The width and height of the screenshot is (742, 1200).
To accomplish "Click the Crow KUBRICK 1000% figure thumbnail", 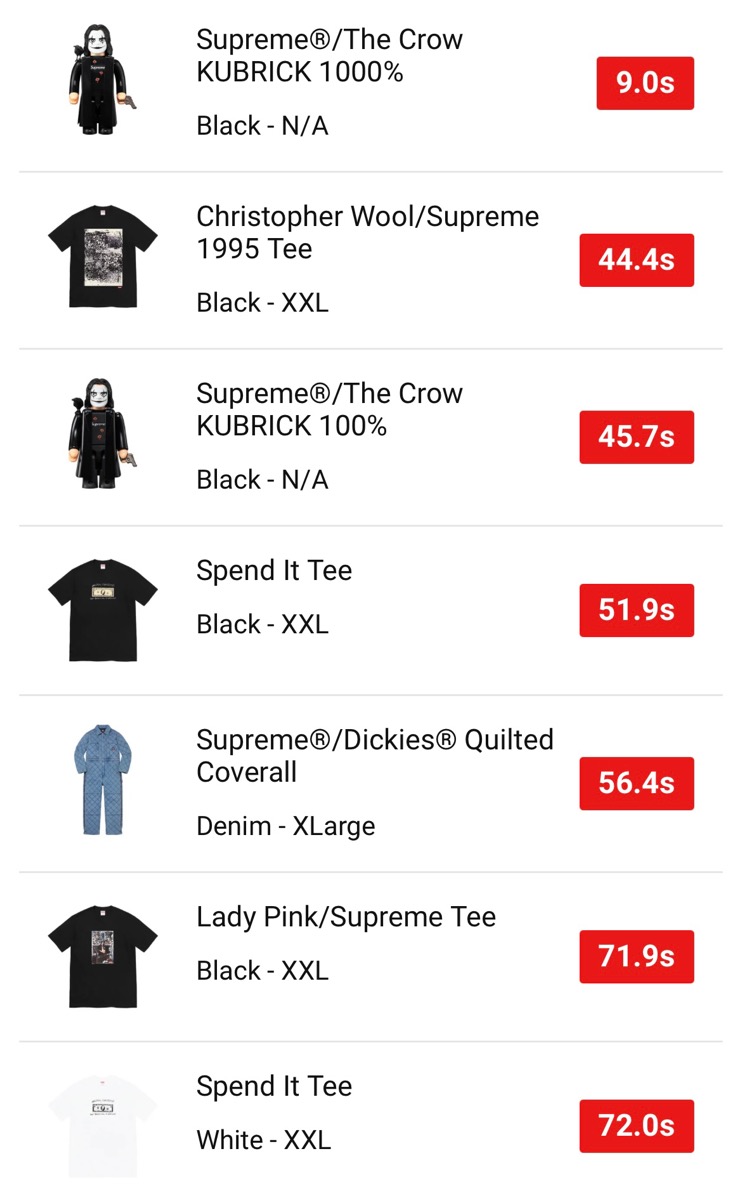I will [103, 80].
